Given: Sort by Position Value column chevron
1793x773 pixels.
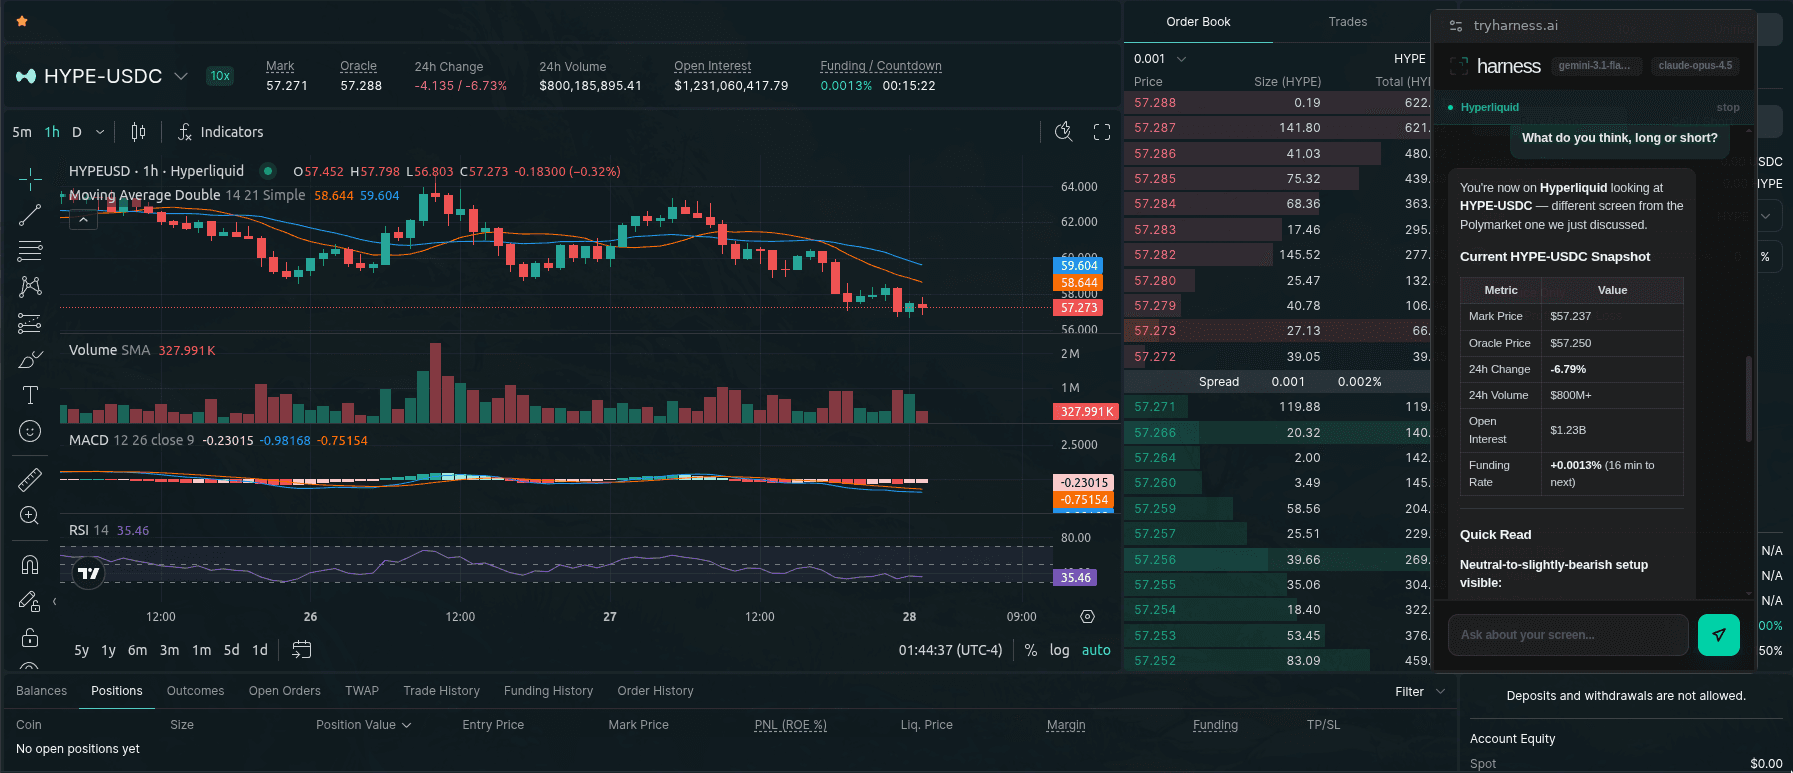Looking at the screenshot, I should pyautogui.click(x=407, y=725).
